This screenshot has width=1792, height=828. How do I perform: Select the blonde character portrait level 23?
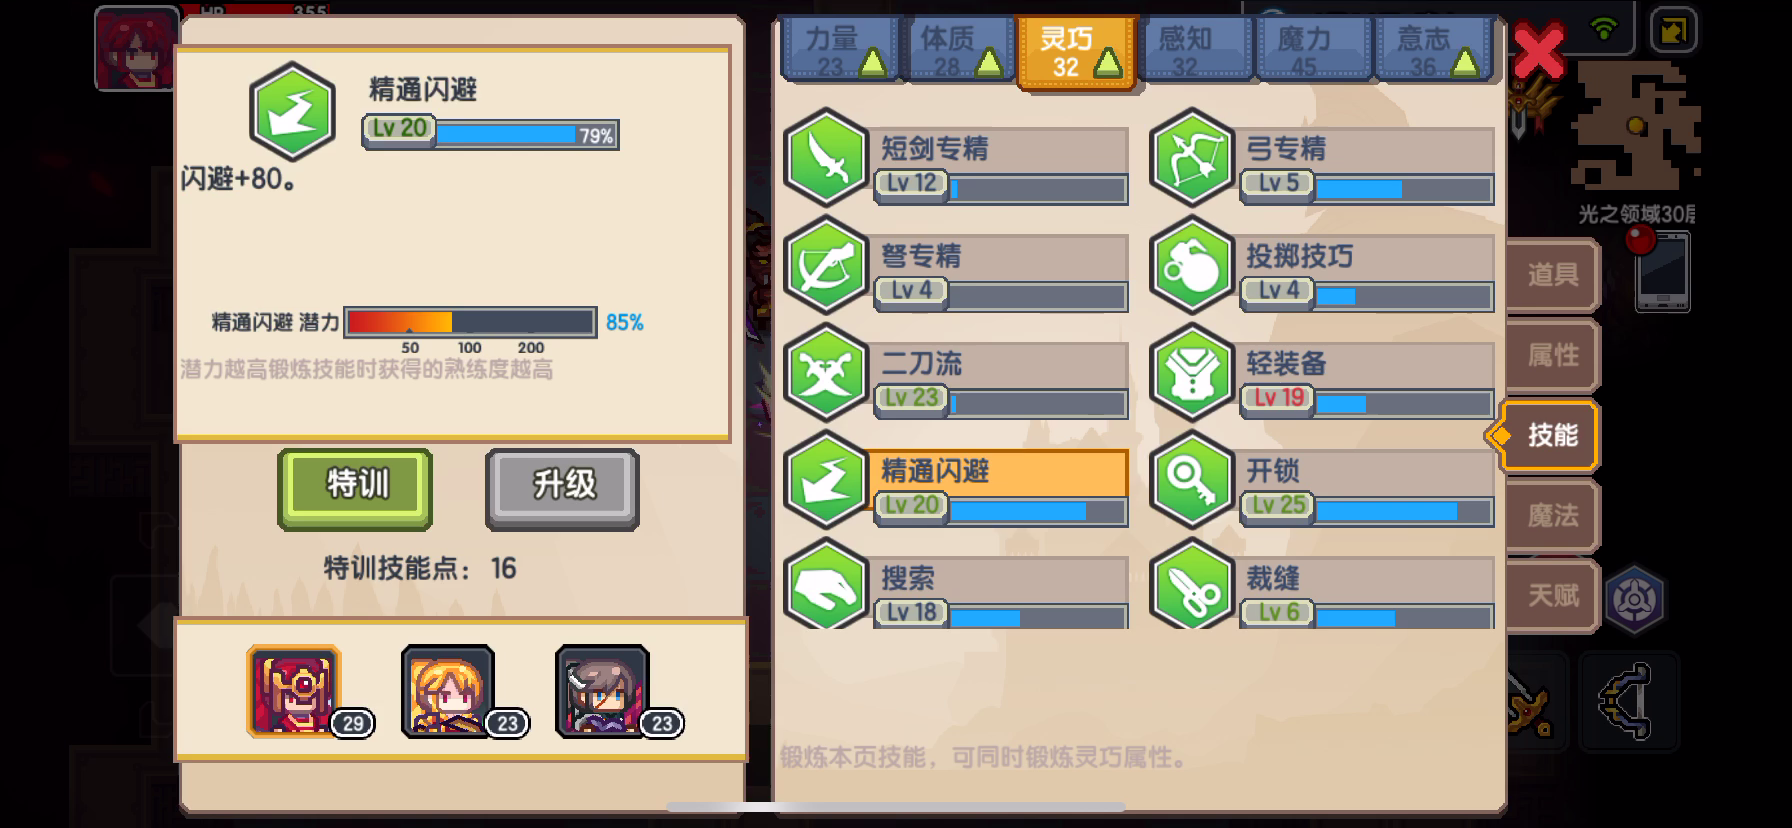click(448, 691)
